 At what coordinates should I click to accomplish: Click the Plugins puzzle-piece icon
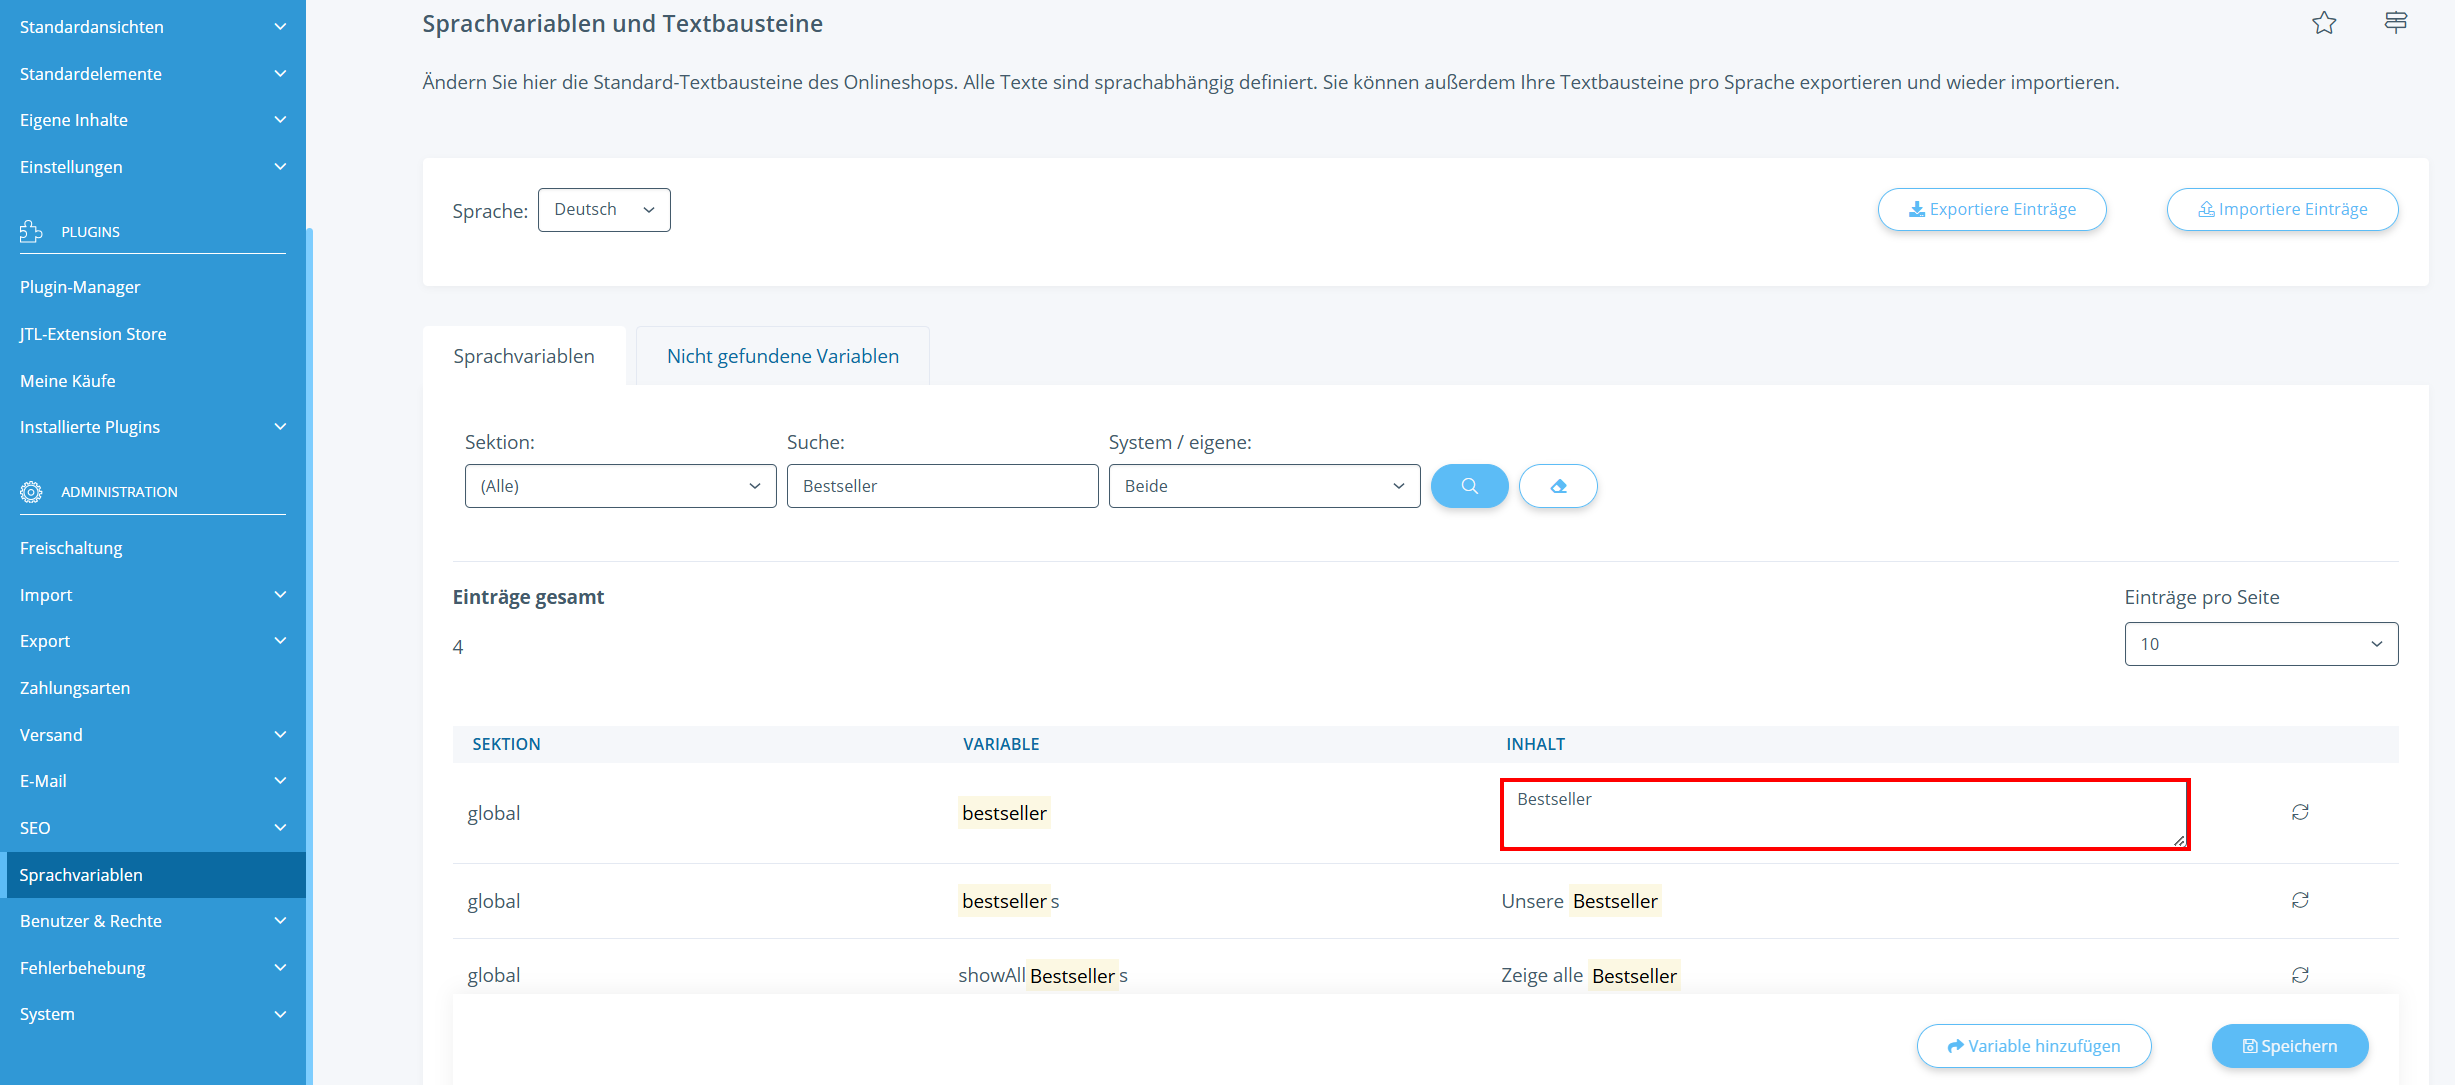31,231
